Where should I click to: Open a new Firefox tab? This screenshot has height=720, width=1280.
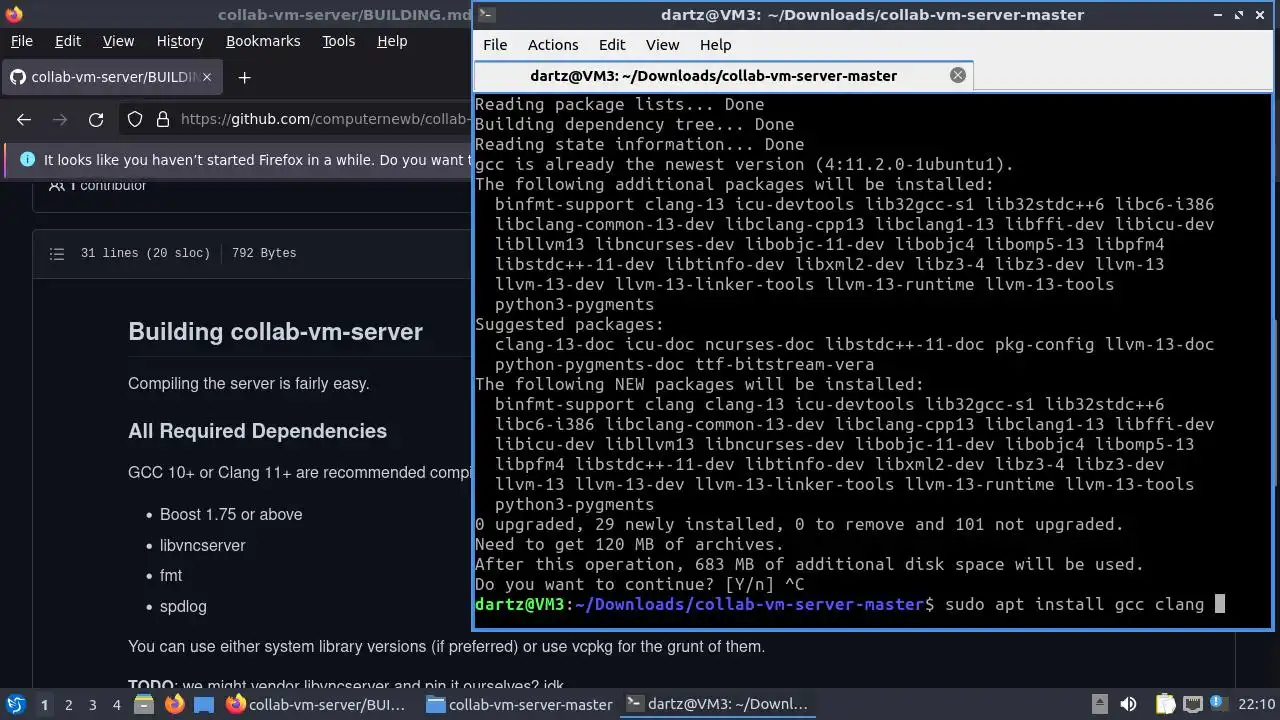coord(244,77)
